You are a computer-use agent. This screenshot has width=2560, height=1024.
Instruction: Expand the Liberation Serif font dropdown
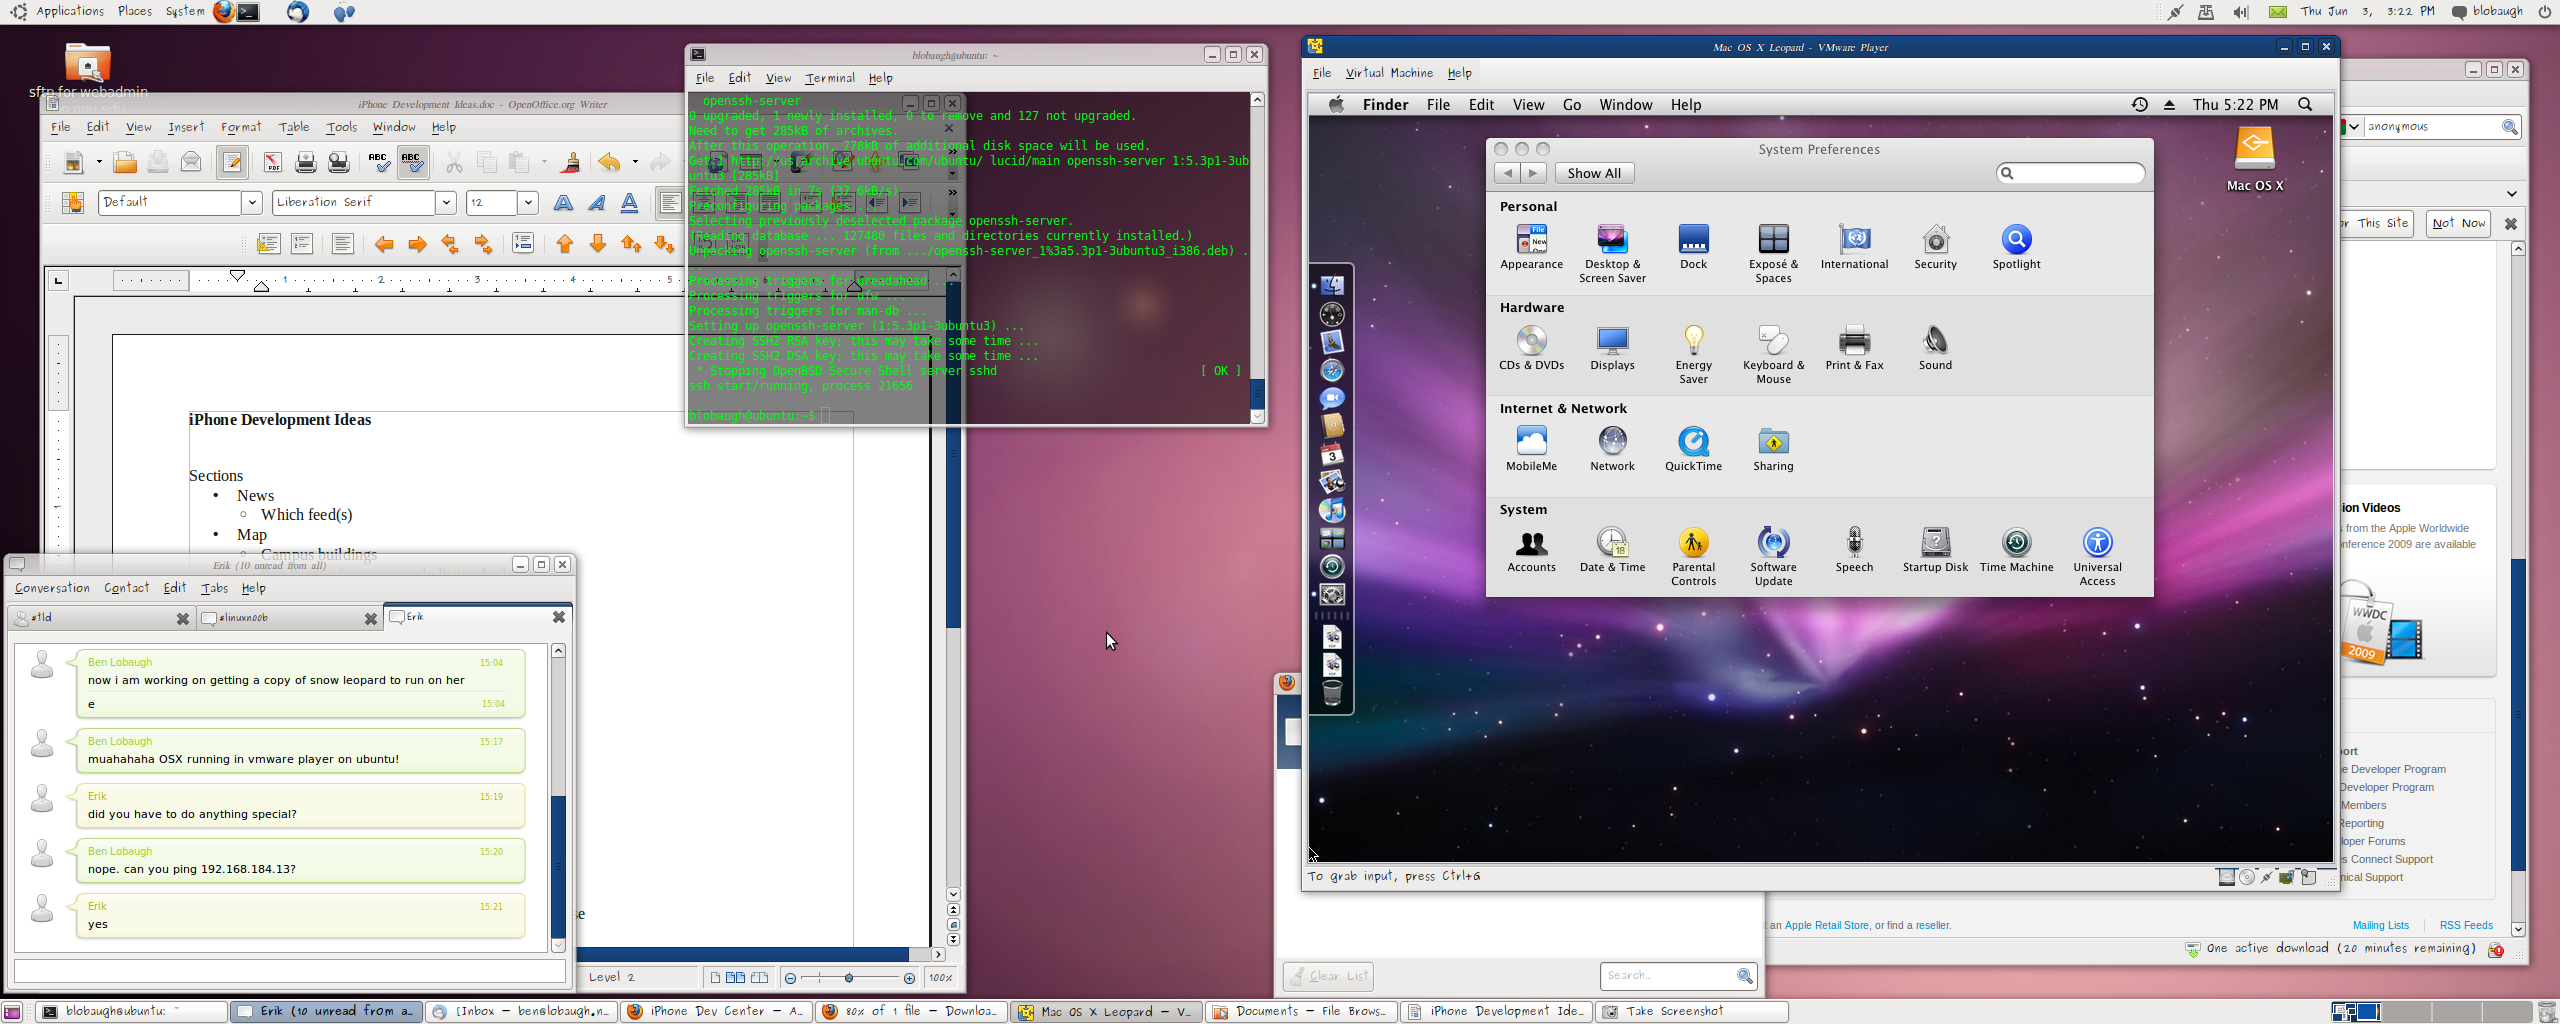coord(446,203)
